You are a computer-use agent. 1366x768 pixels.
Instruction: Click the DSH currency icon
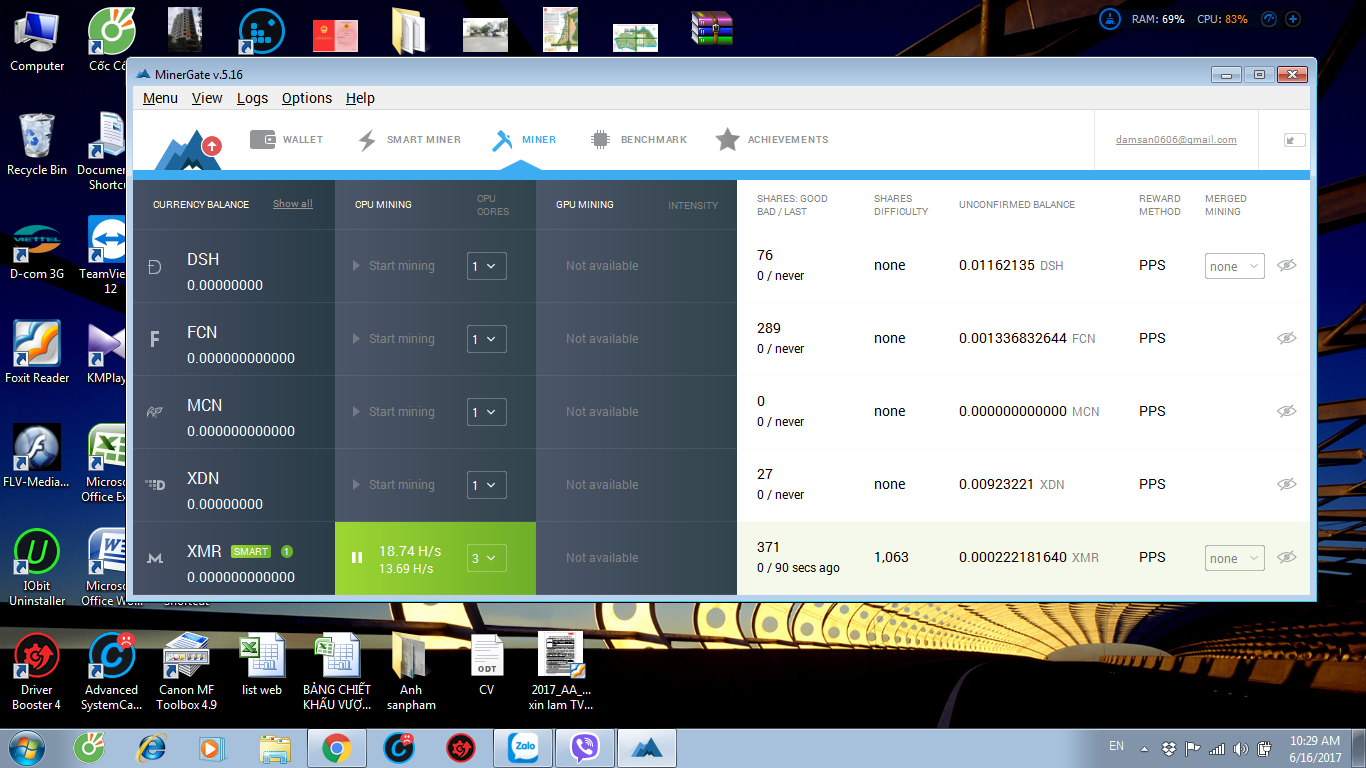point(154,267)
